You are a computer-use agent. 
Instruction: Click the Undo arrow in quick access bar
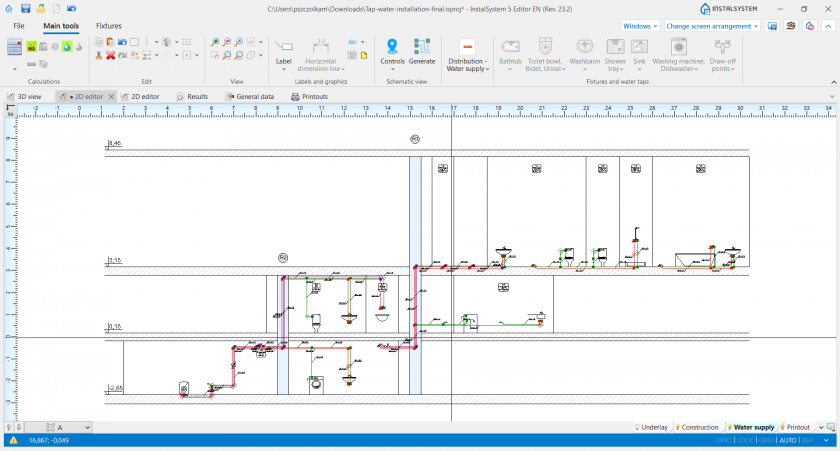71,8
